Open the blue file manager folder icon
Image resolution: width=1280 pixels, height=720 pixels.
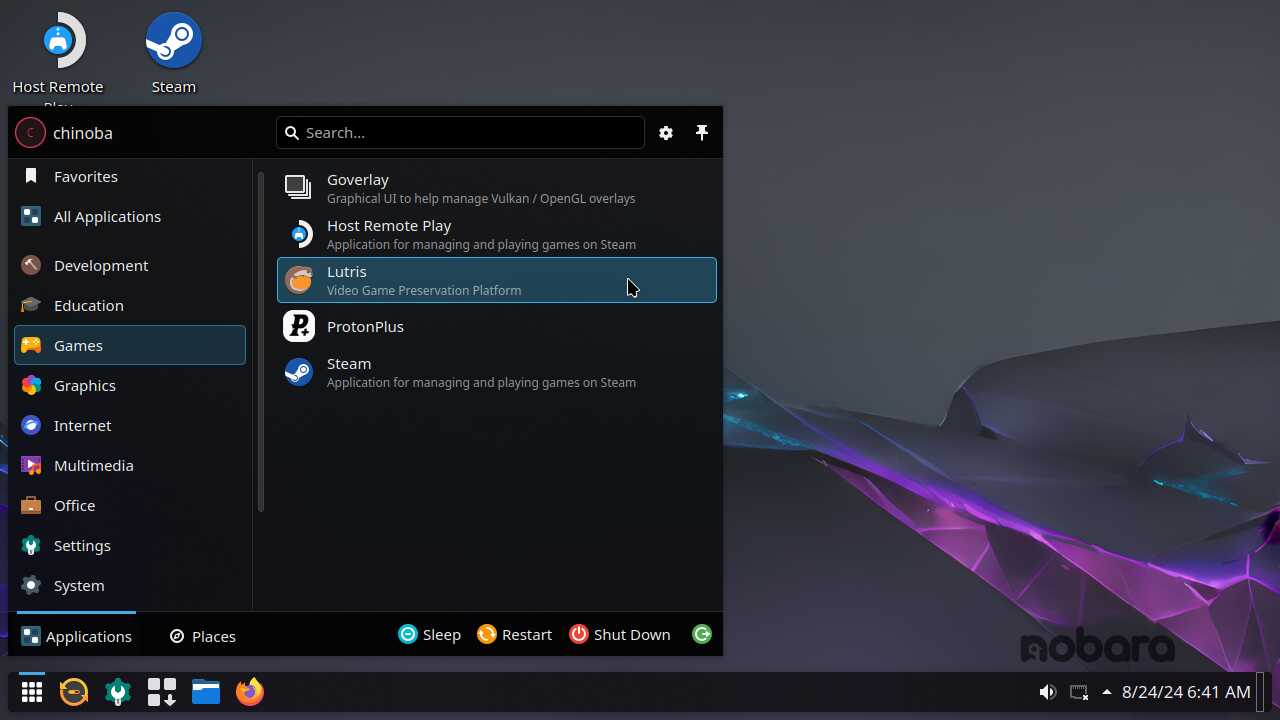[x=206, y=691]
